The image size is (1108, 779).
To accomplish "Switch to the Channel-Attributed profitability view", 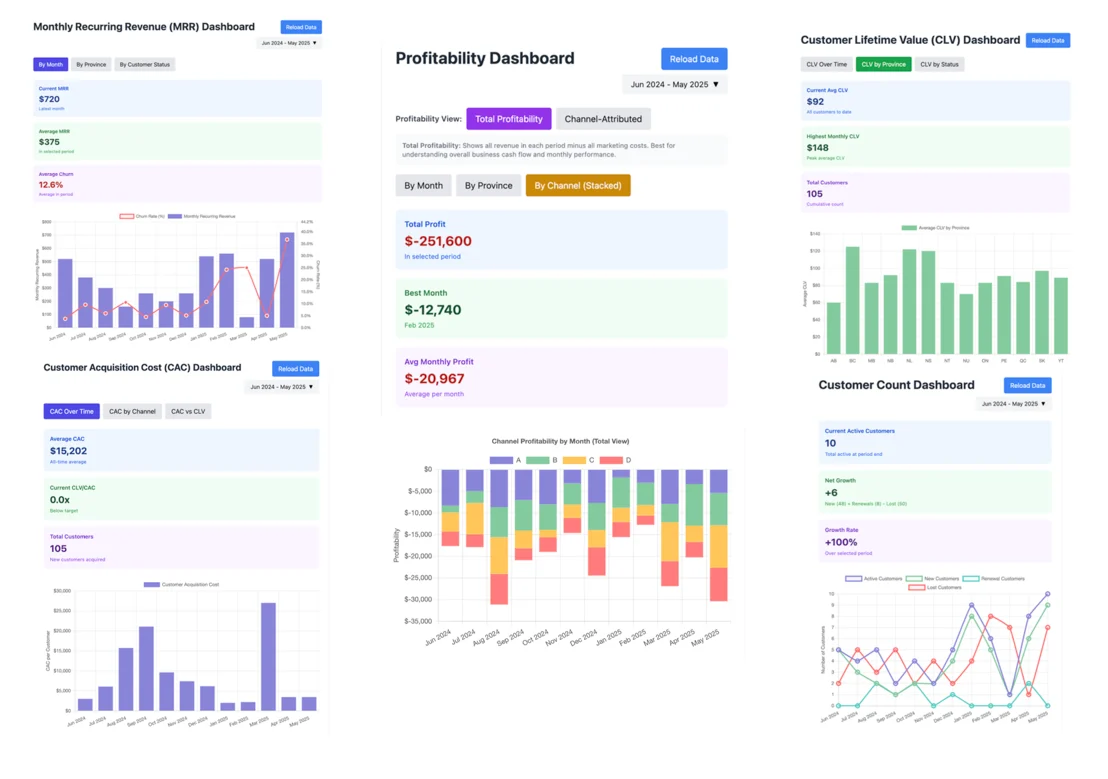I will pyautogui.click(x=603, y=119).
